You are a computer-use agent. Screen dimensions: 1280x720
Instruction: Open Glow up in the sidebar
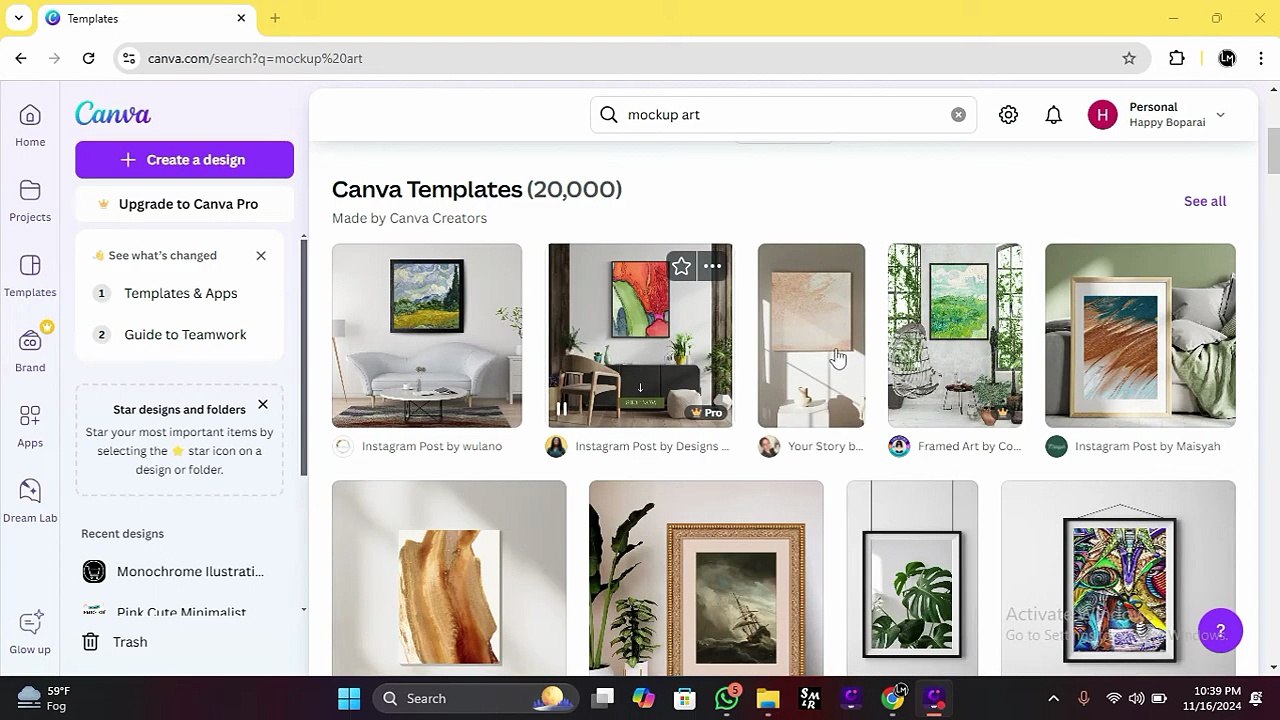pos(30,632)
